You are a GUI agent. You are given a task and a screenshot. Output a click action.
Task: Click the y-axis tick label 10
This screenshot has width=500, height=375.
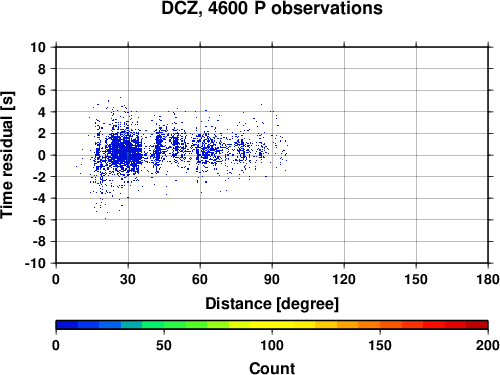[x=38, y=47]
